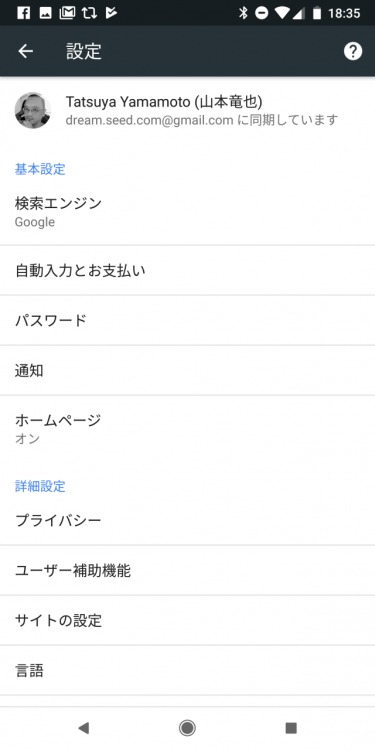Open the サイトの設定 entry
The image size is (375, 750).
pyautogui.click(x=188, y=620)
